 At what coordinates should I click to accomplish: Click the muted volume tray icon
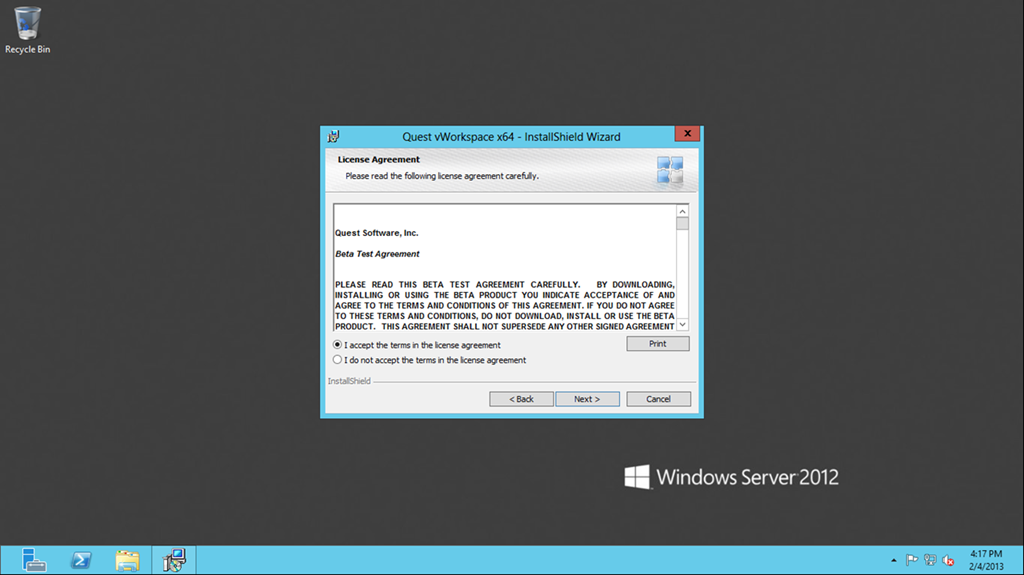(x=948, y=560)
